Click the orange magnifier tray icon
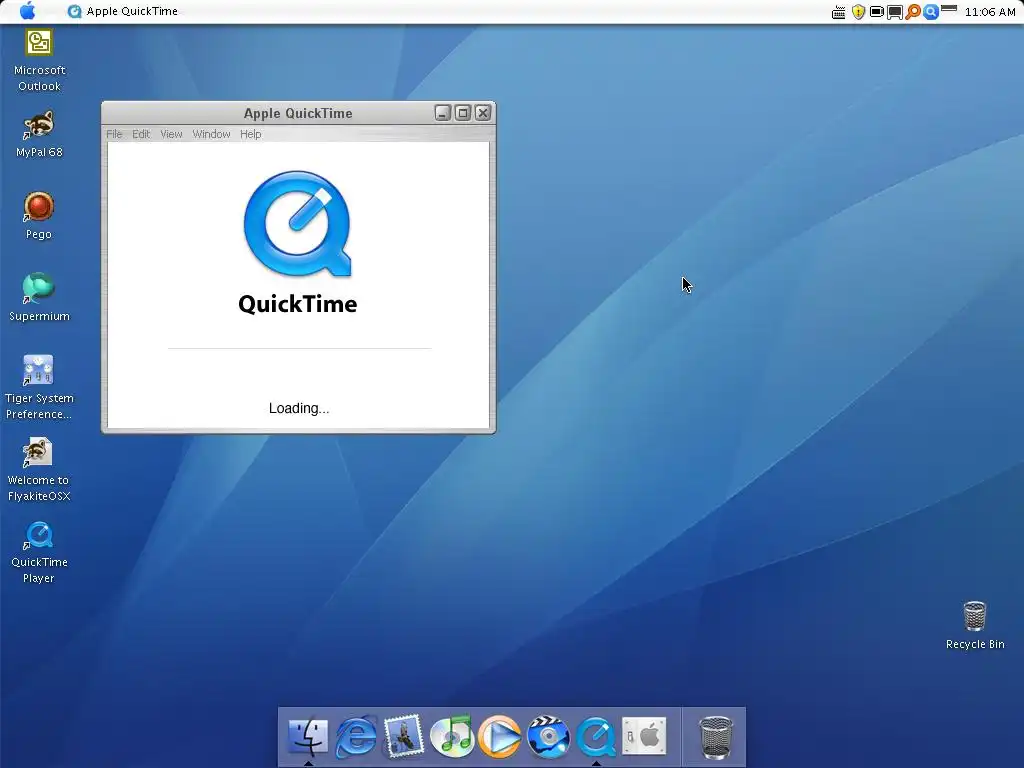The image size is (1024, 768). coord(913,12)
